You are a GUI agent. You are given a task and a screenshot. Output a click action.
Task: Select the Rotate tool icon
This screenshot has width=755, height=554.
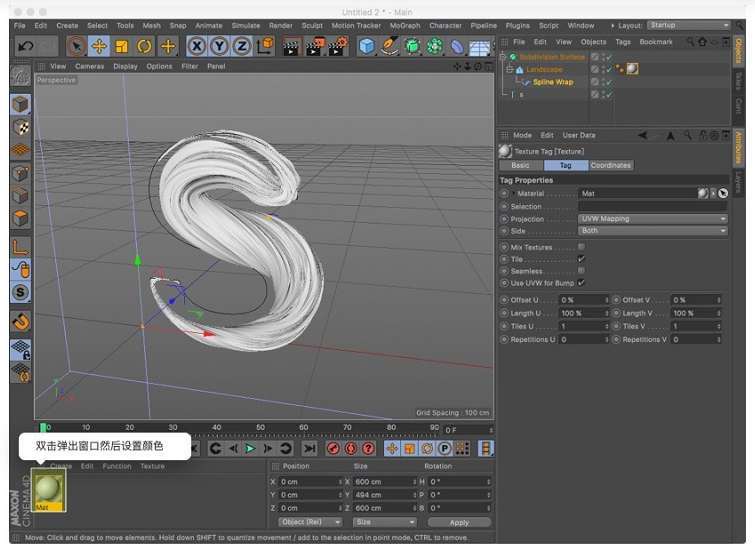[144, 46]
